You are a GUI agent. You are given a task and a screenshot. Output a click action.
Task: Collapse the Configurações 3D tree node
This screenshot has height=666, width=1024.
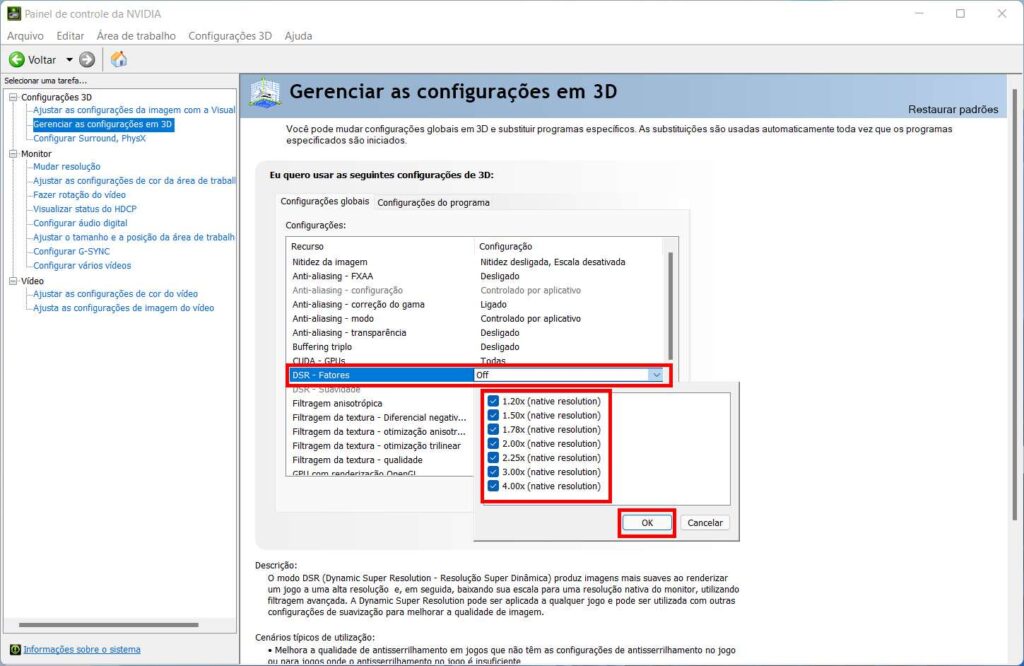13,97
